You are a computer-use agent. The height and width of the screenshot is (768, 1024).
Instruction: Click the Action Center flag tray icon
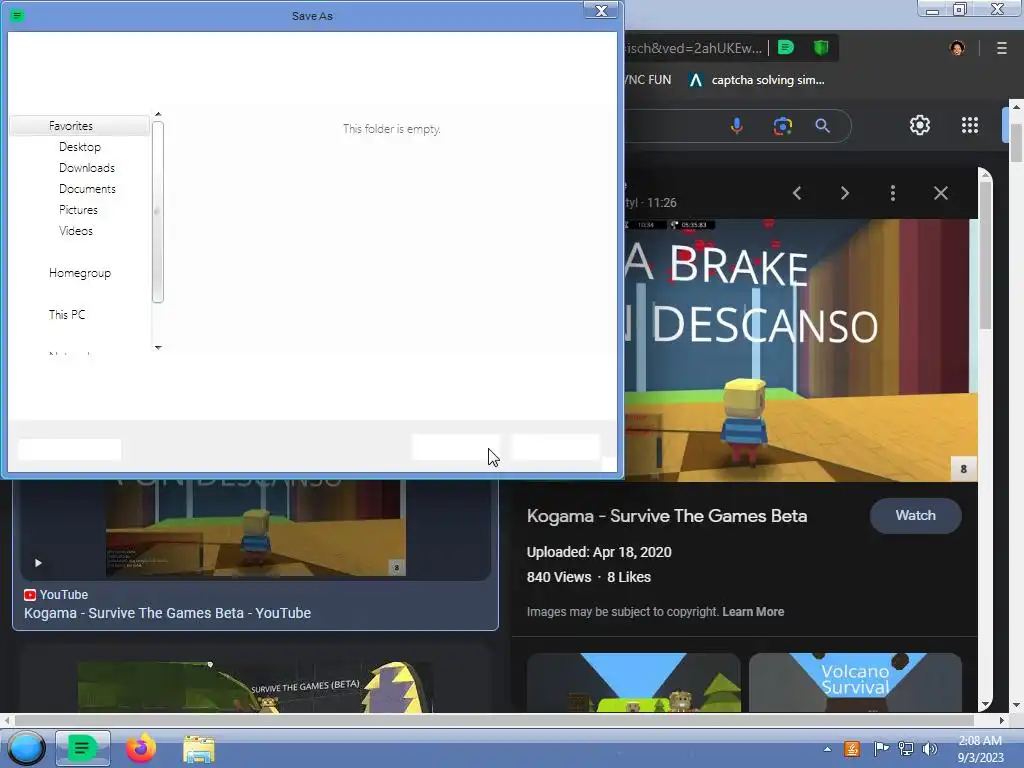(881, 748)
